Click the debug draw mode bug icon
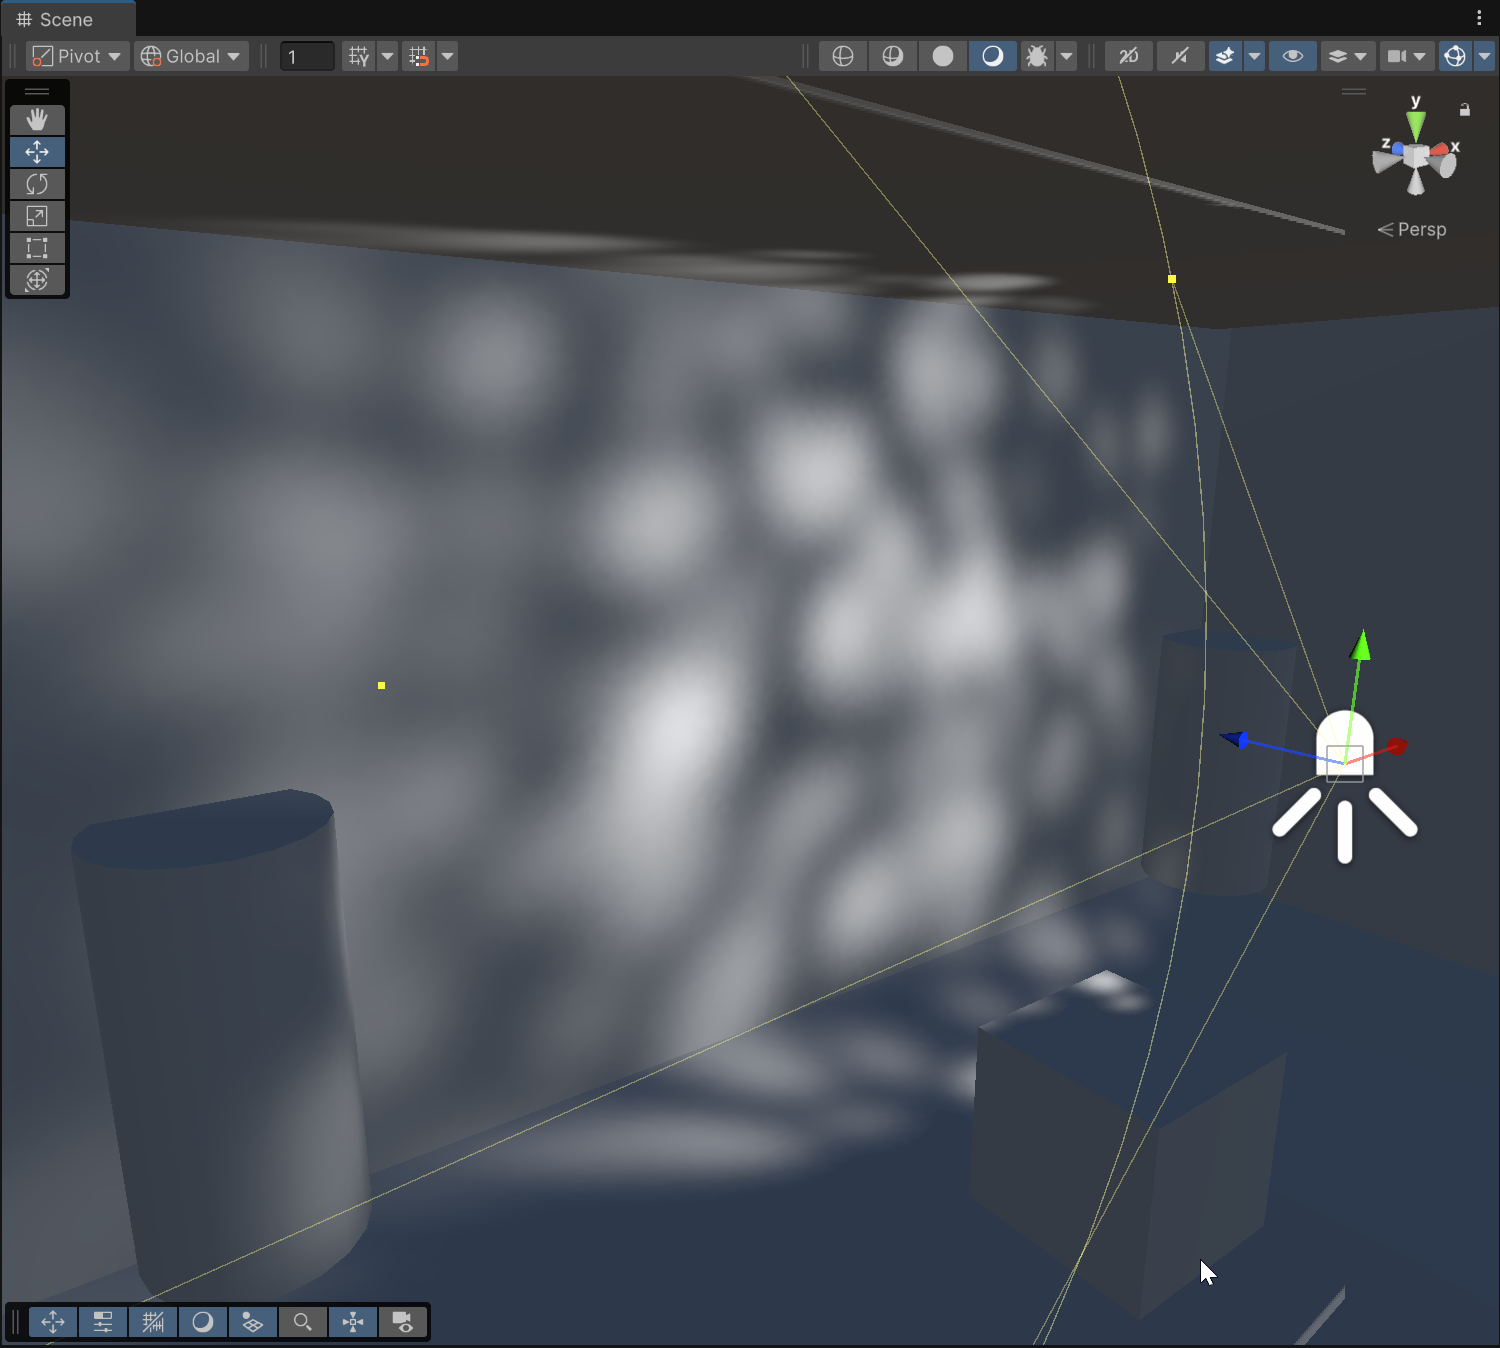Image resolution: width=1500 pixels, height=1348 pixels. (x=1037, y=56)
